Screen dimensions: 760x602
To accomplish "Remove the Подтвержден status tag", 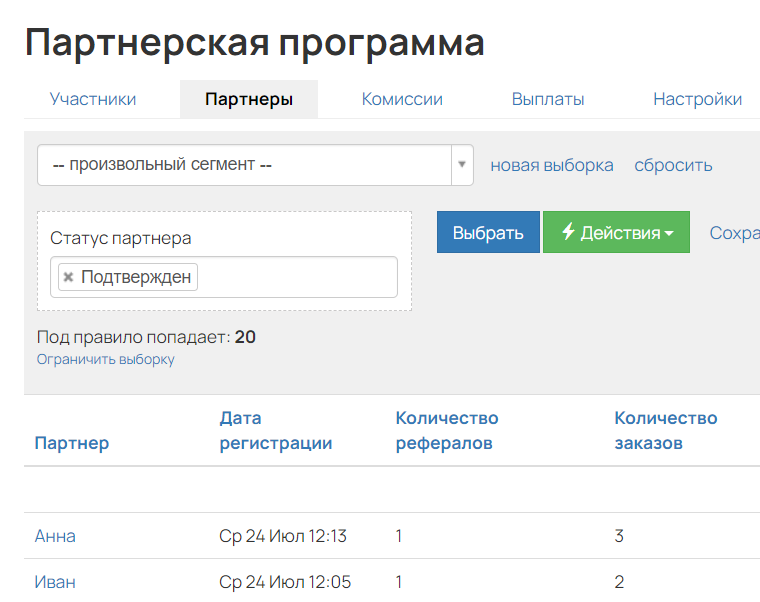I will click(x=68, y=277).
